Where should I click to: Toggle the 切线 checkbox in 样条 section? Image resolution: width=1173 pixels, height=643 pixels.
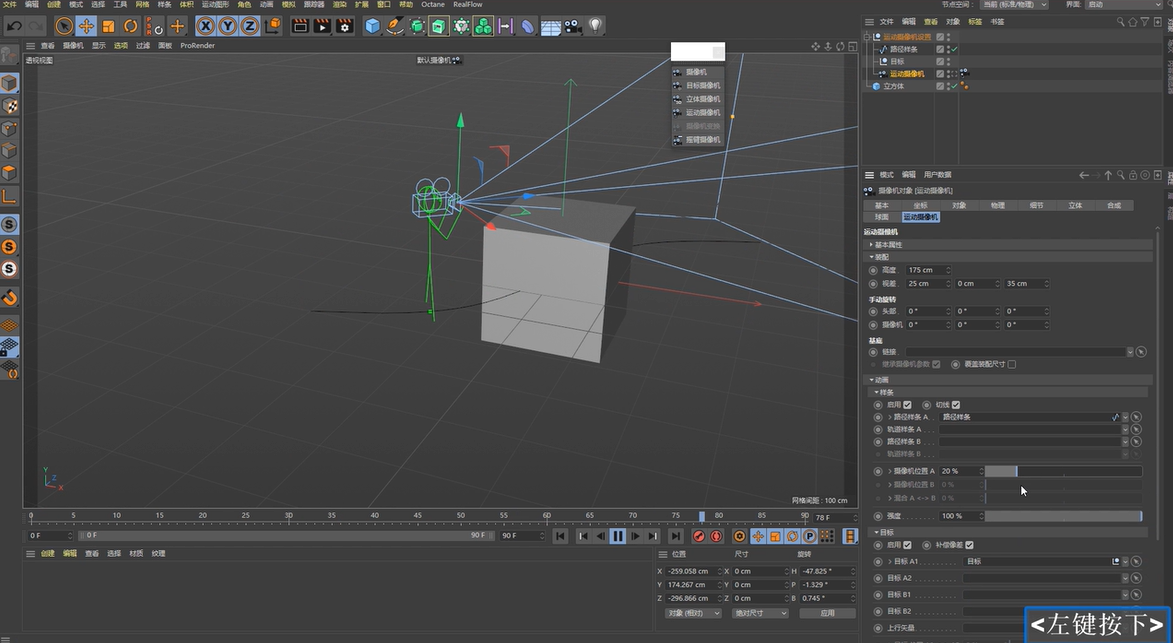(x=956, y=405)
